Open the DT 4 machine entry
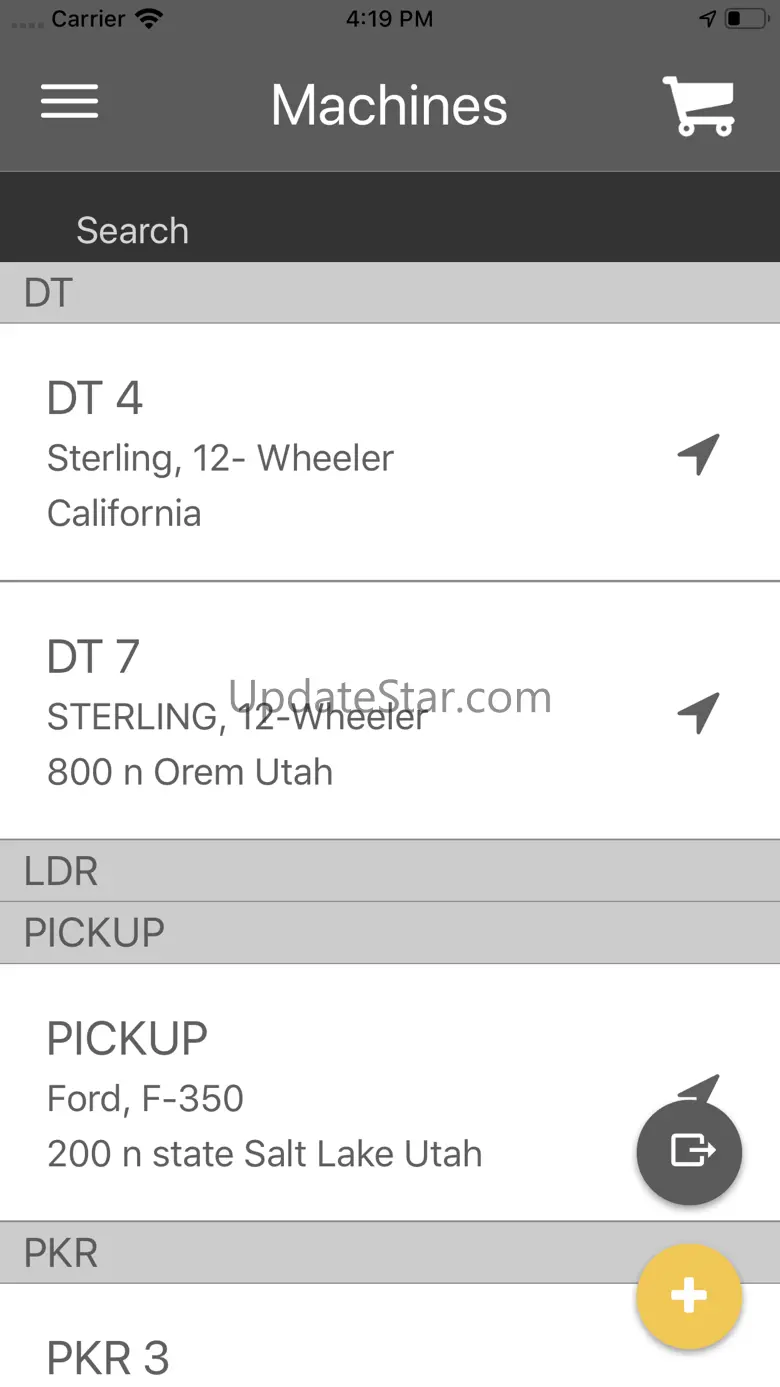The width and height of the screenshot is (780, 1387). click(x=300, y=453)
